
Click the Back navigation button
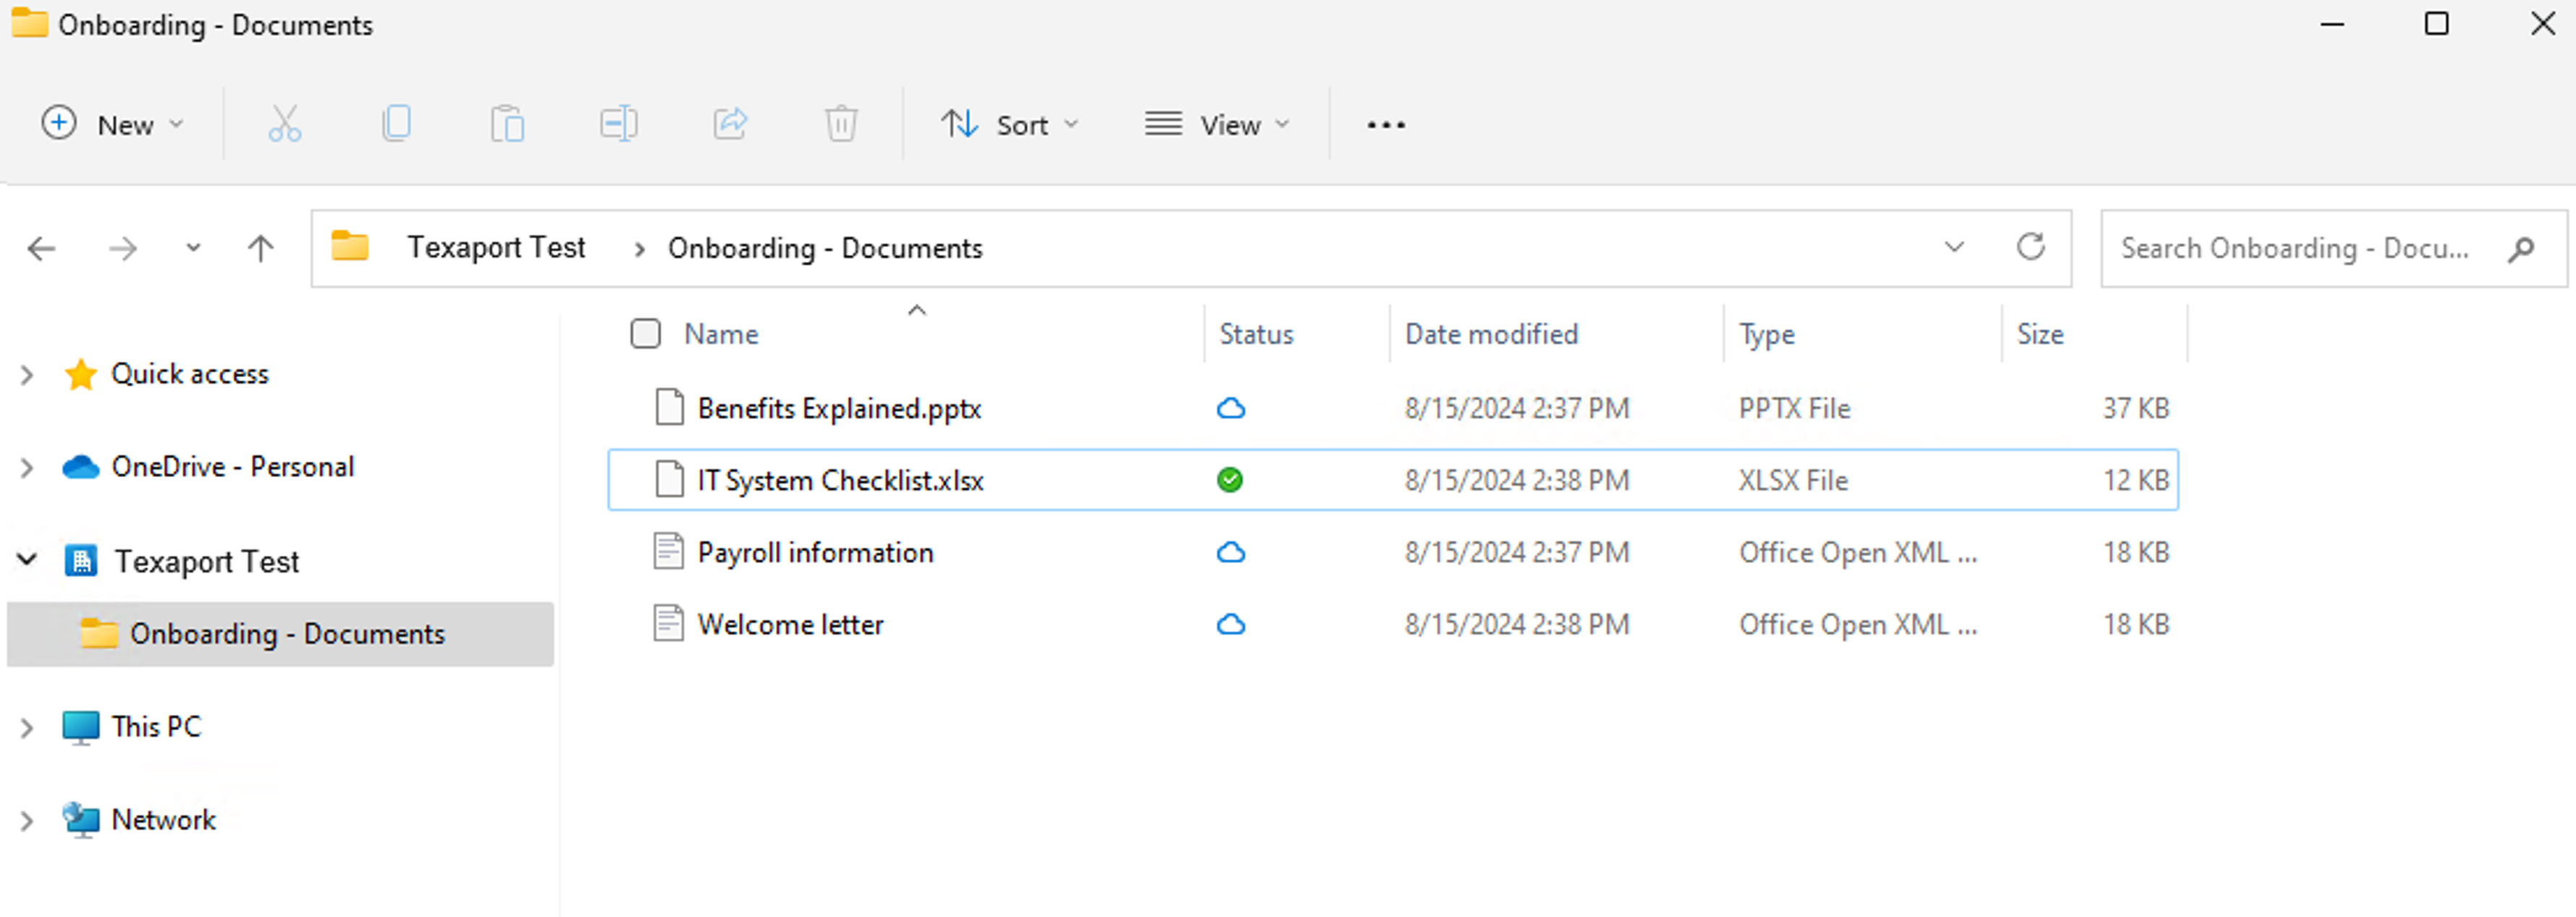pyautogui.click(x=41, y=248)
